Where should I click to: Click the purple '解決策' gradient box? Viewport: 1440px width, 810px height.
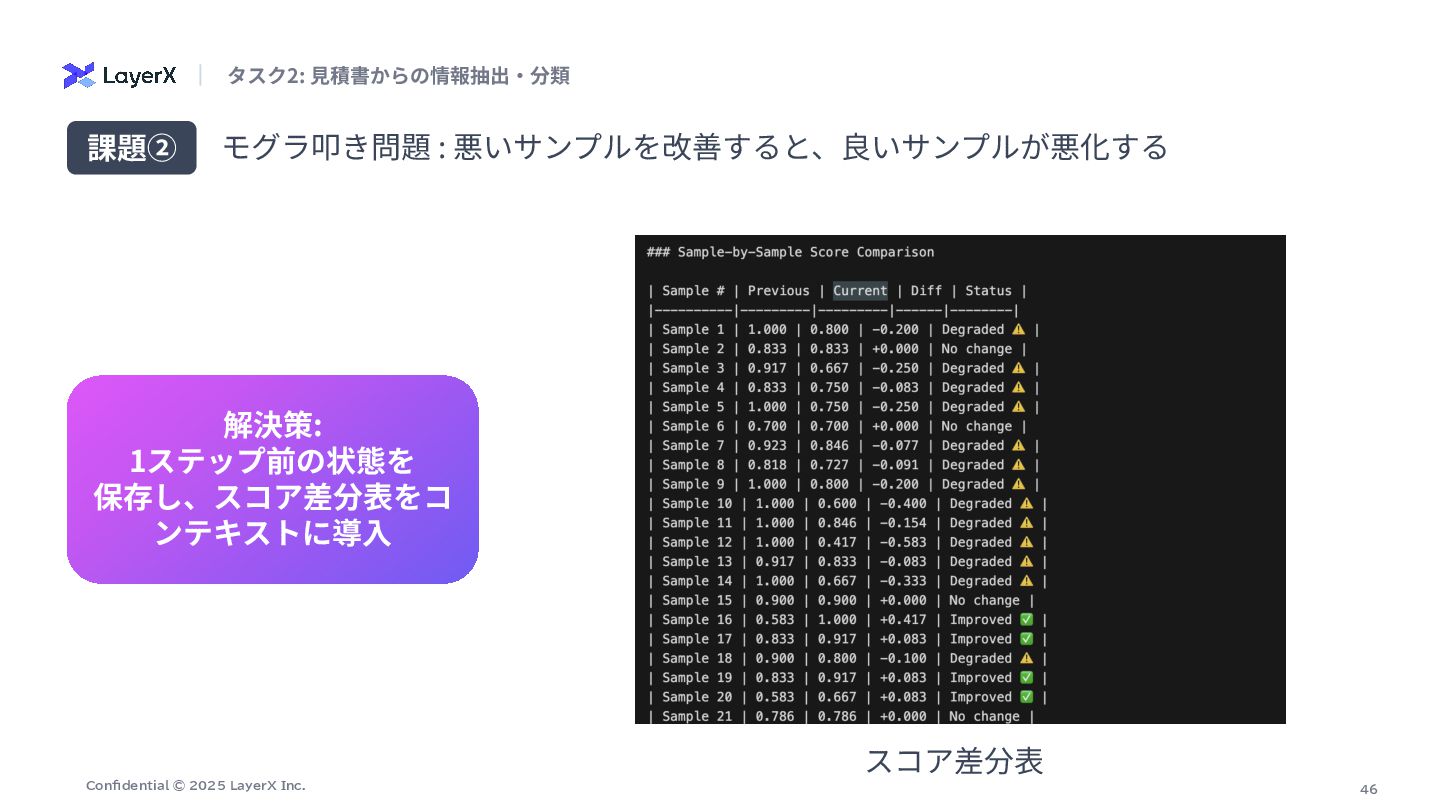point(273,479)
